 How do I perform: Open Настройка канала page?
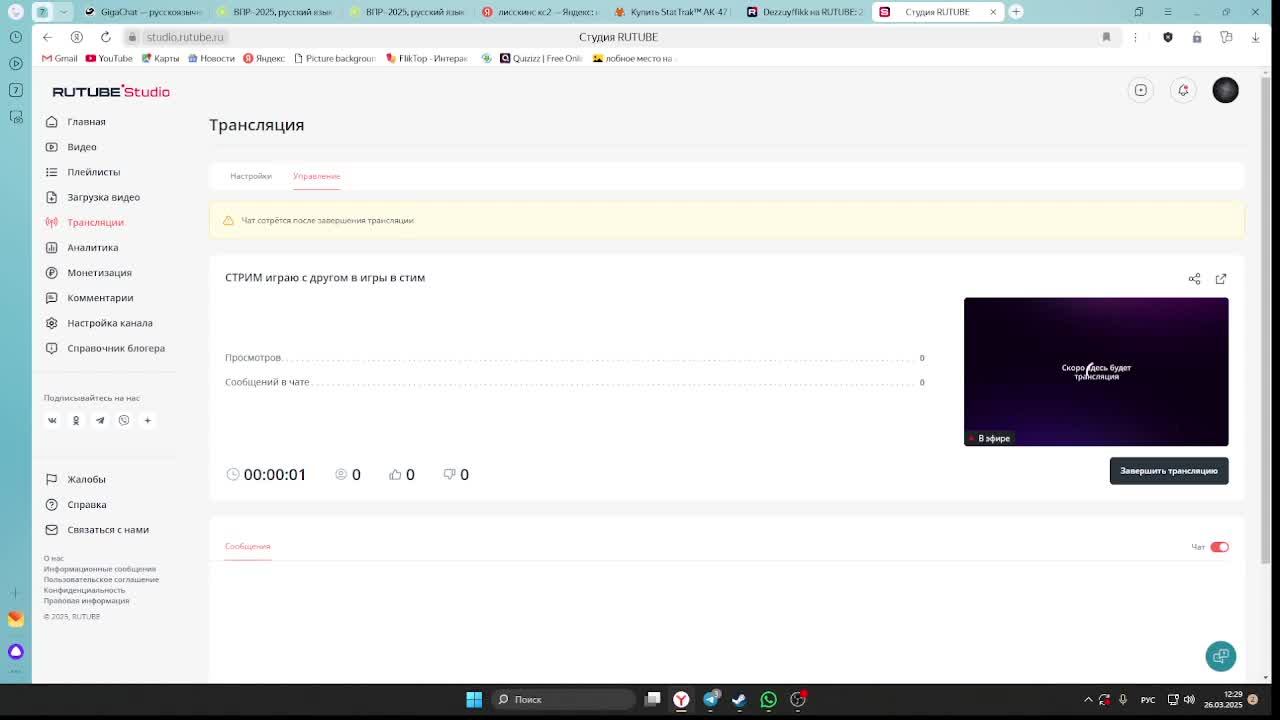click(x=110, y=323)
